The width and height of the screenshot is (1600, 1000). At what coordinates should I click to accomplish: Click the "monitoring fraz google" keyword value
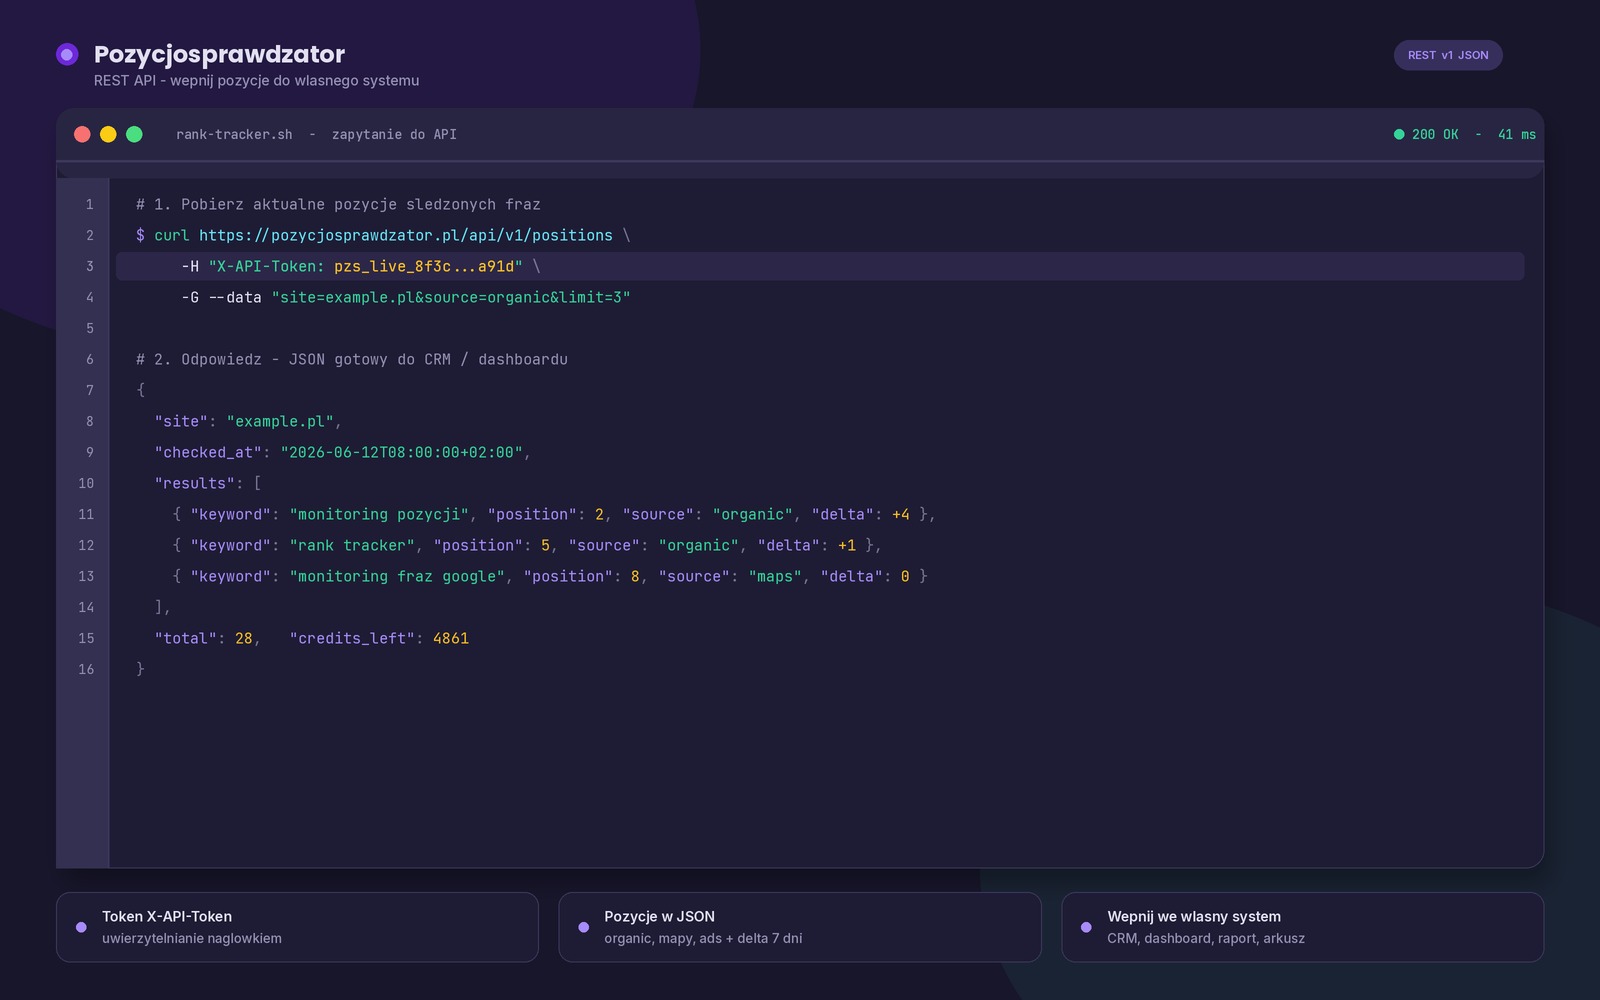coord(397,576)
